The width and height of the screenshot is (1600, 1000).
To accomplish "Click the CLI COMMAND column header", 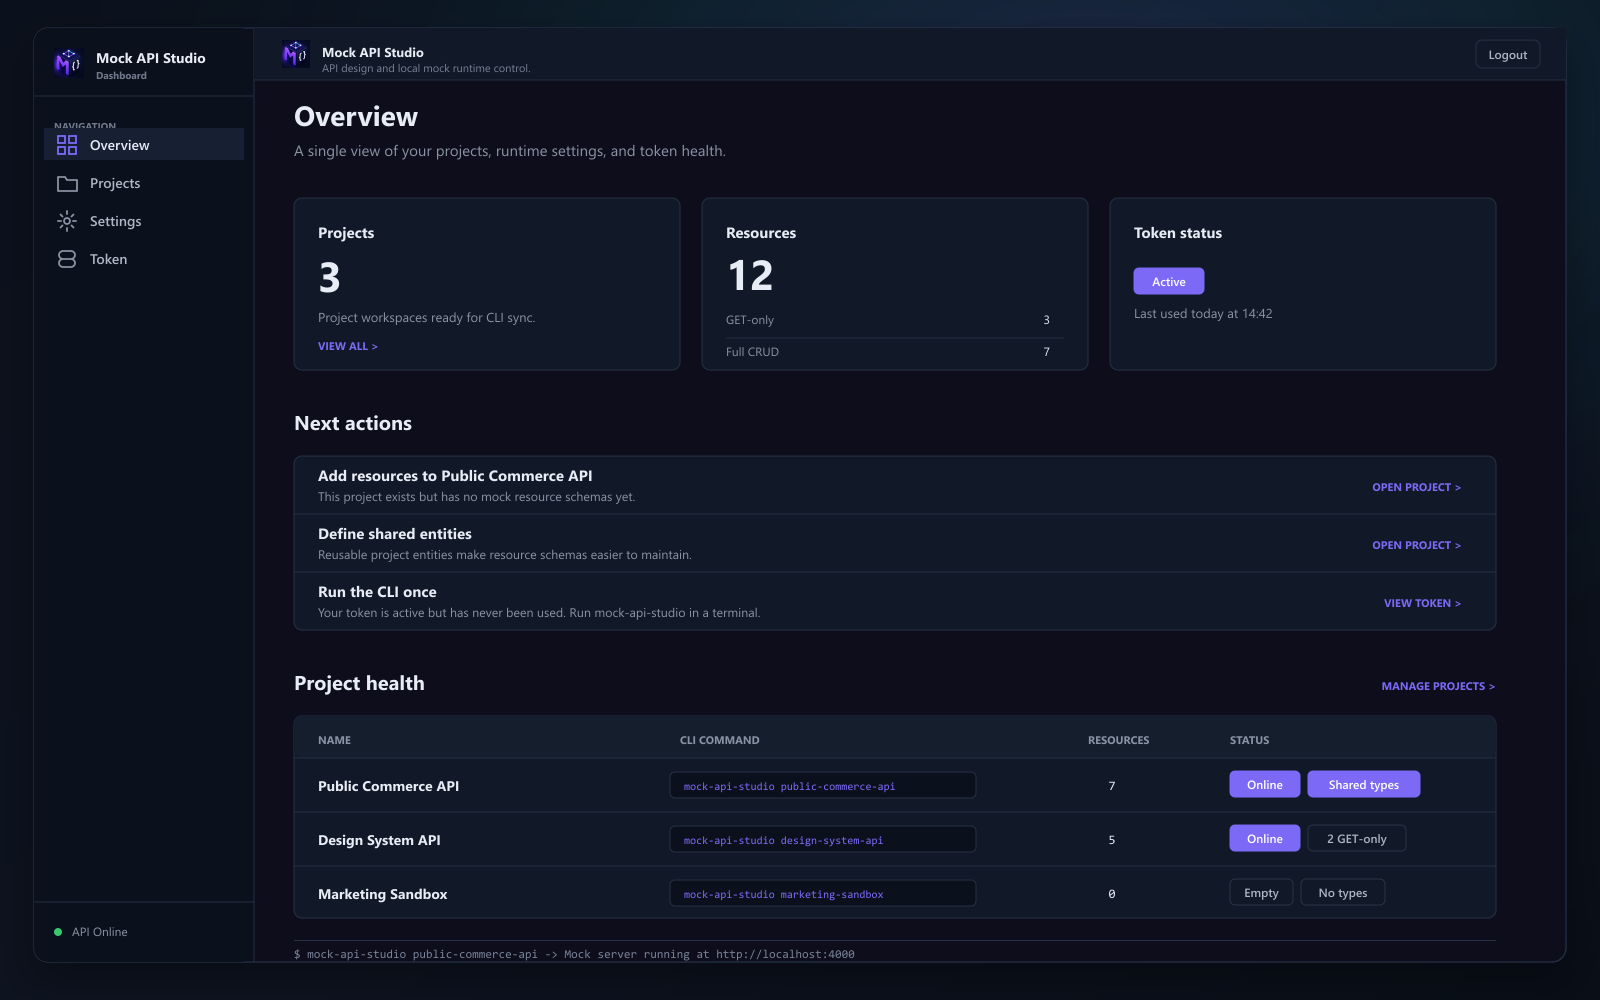I will [x=719, y=740].
